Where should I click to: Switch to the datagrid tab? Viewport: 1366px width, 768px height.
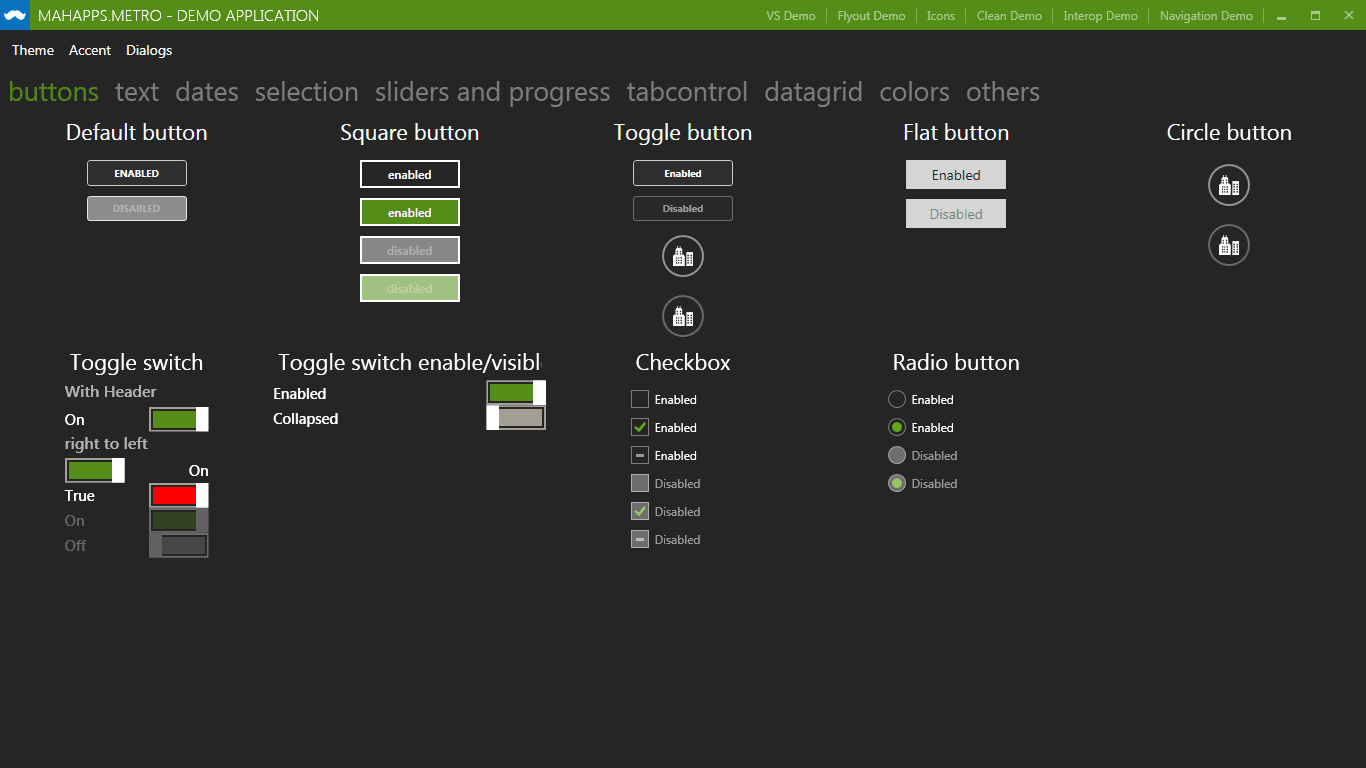[813, 92]
